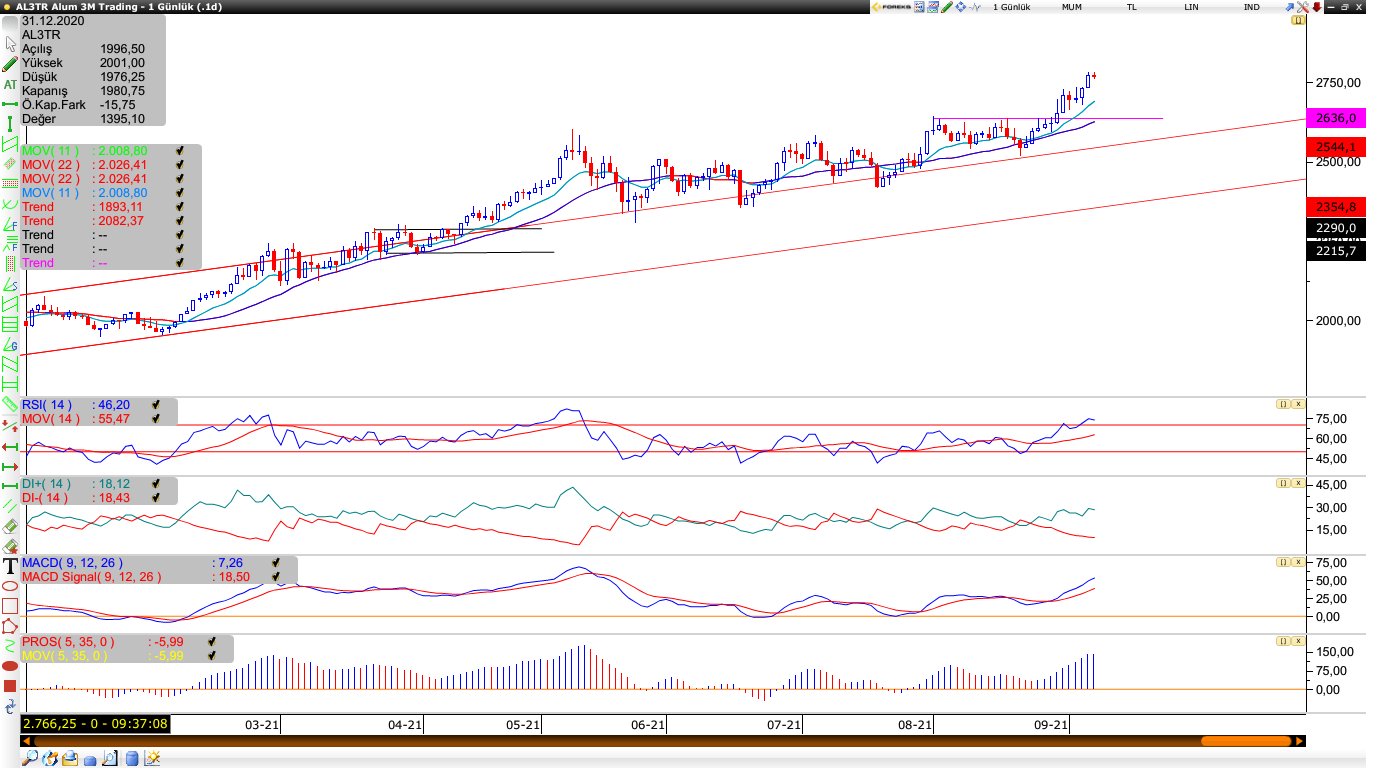Click the yellow button of RSI pane
The height and width of the screenshot is (768, 1380).
[x=1282, y=404]
